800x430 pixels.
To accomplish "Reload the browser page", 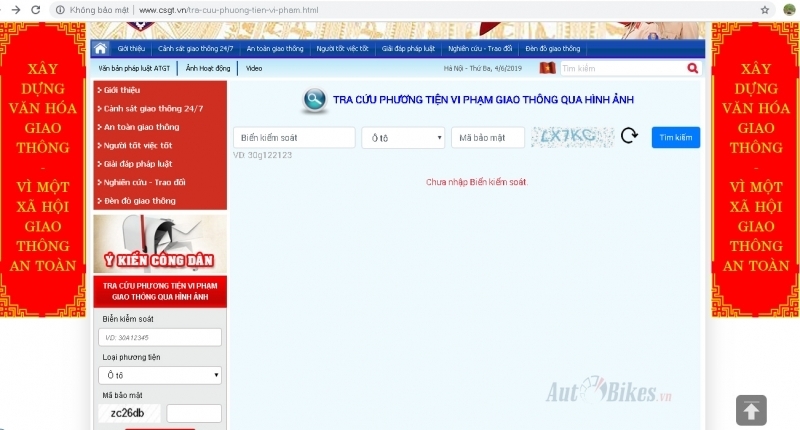I will [x=36, y=10].
